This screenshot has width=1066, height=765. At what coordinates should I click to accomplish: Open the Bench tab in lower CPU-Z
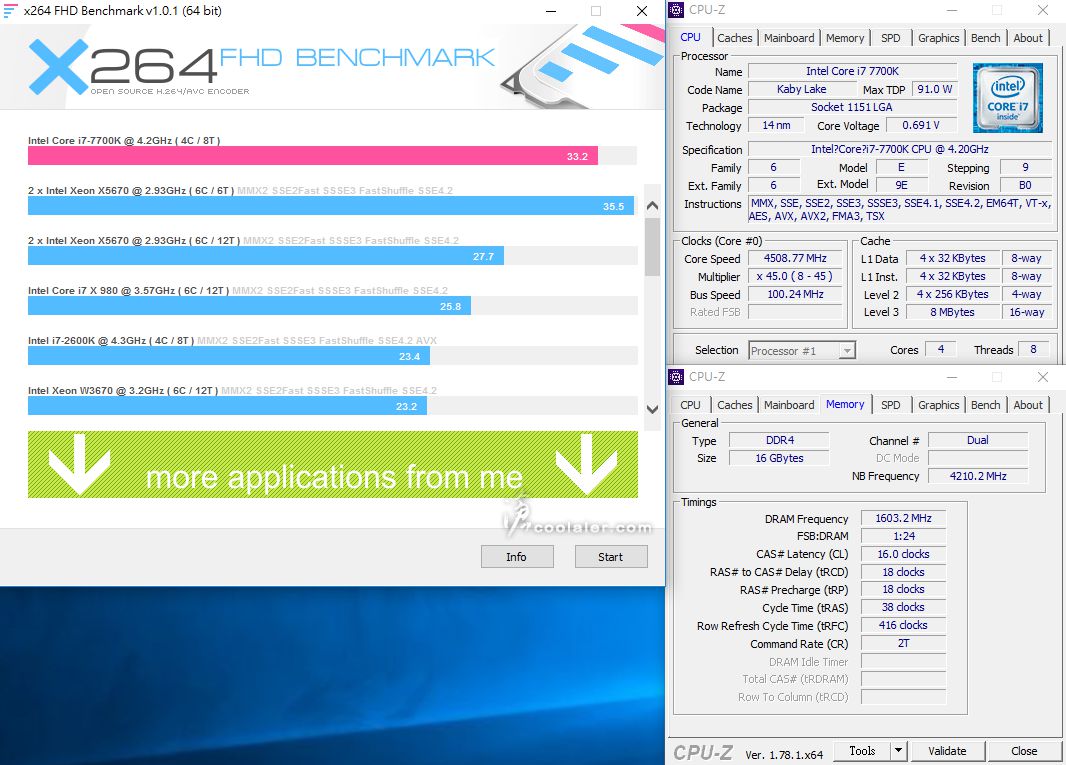click(x=985, y=405)
